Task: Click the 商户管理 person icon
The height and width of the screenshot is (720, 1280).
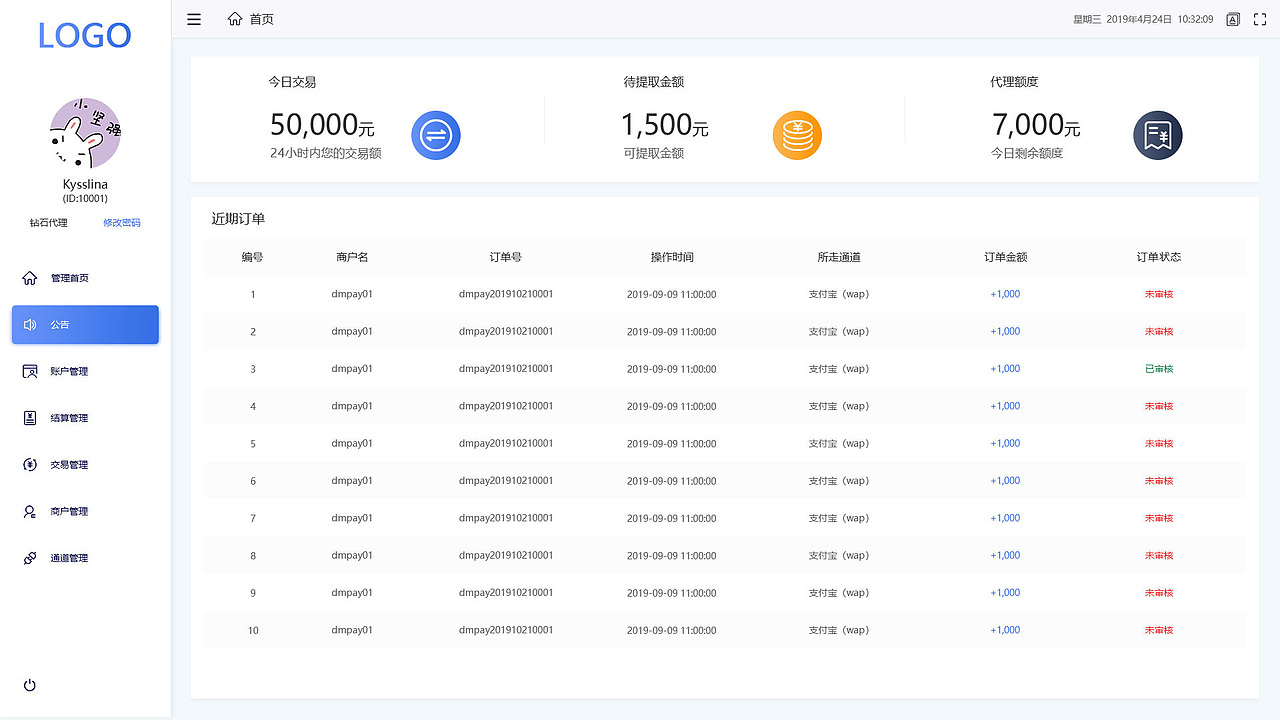Action: click(x=30, y=511)
